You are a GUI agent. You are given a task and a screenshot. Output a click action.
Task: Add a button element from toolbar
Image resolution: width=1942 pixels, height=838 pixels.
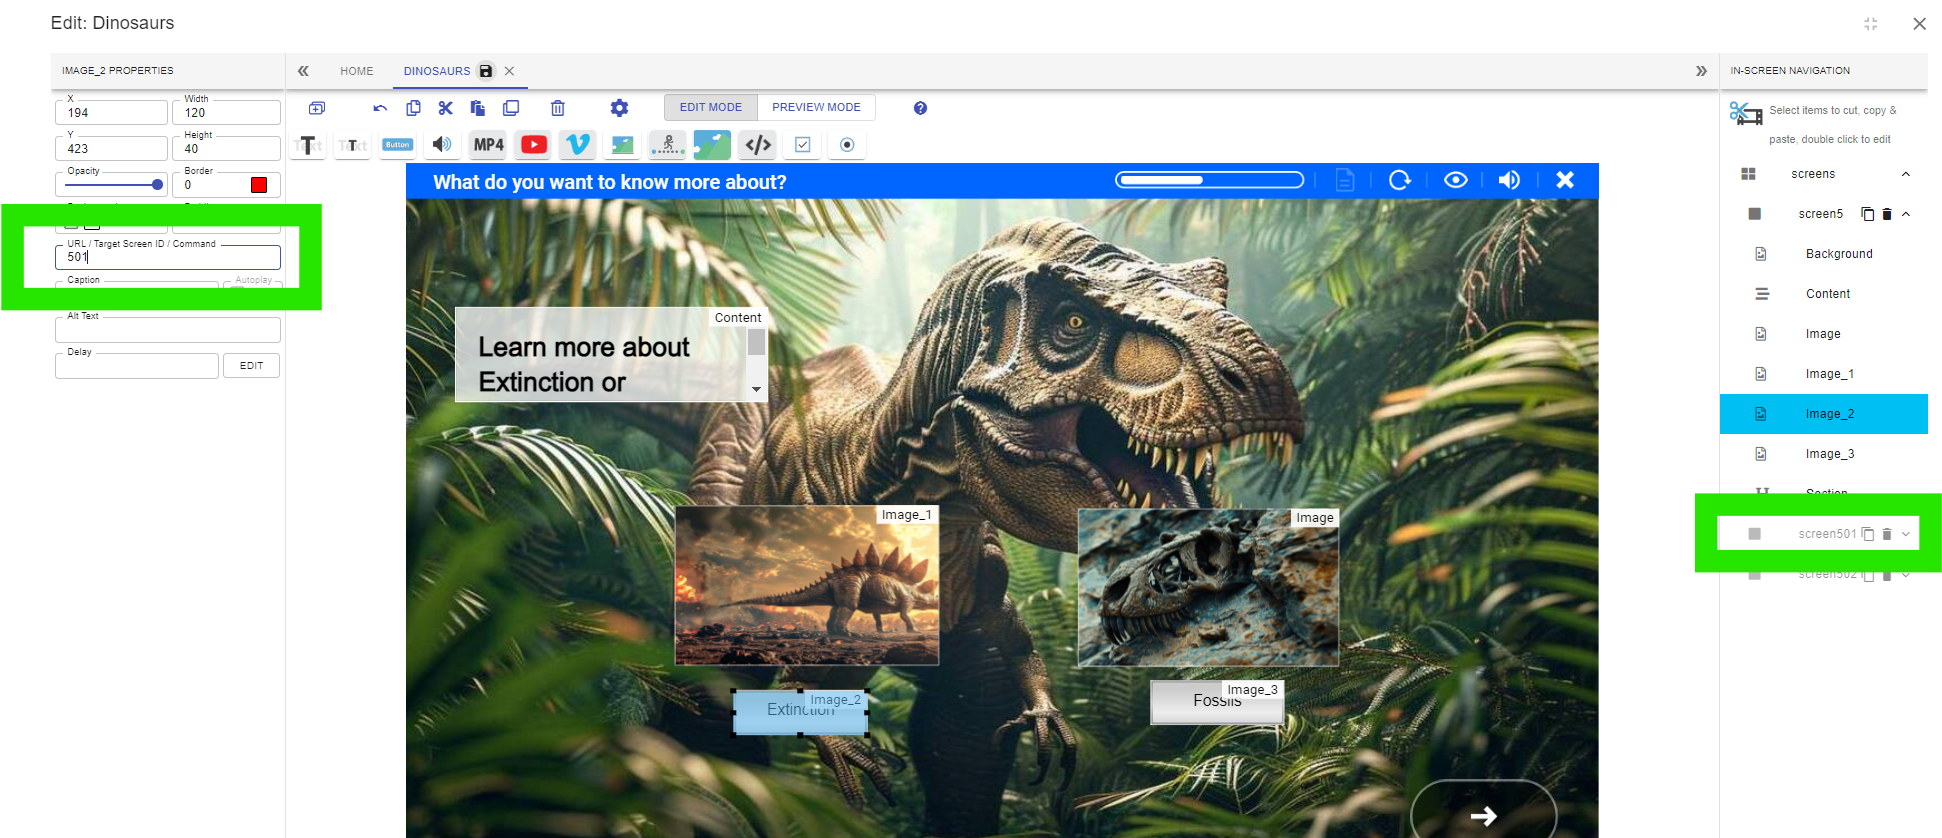(397, 145)
